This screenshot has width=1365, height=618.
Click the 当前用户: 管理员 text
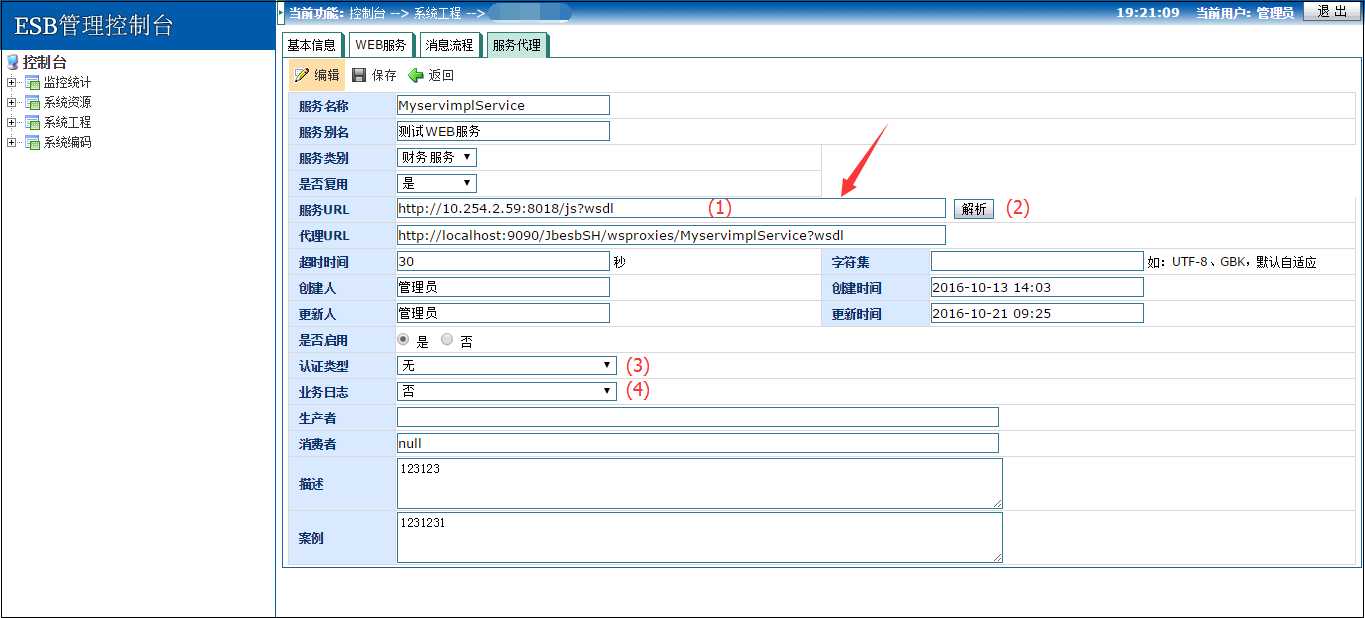tap(1245, 13)
